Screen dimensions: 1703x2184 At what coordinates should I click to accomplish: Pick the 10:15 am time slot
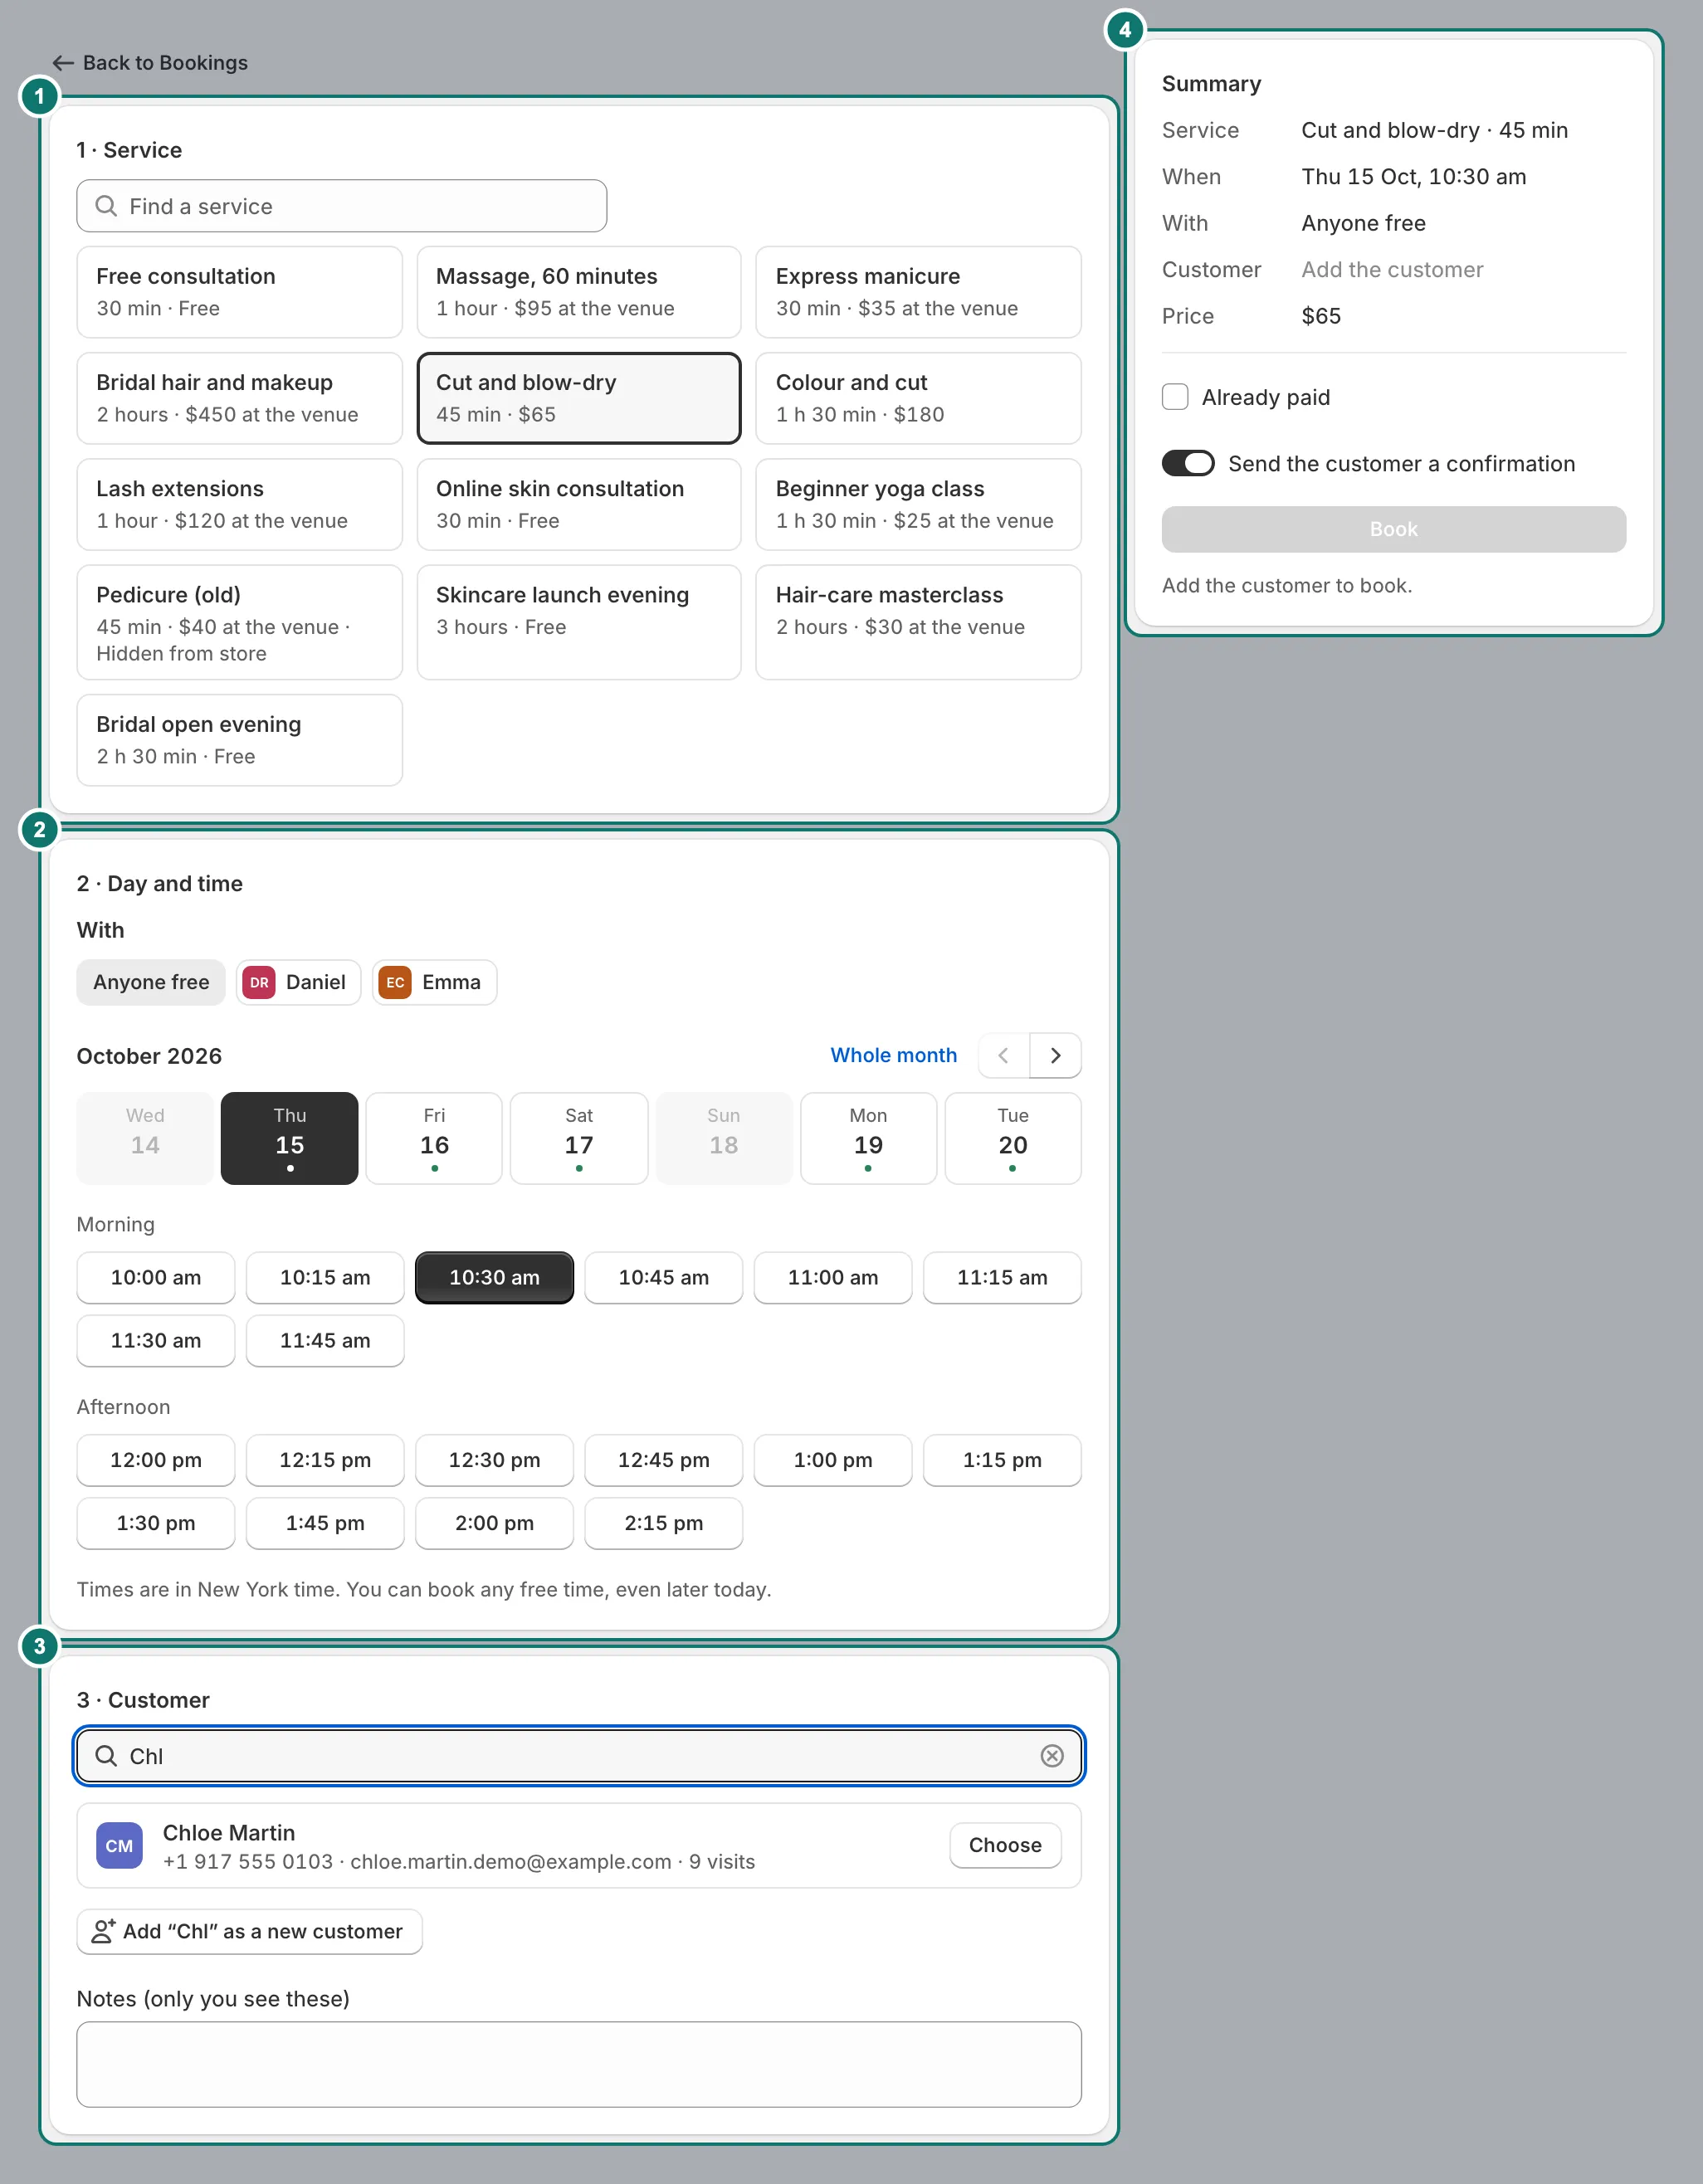pyautogui.click(x=325, y=1277)
